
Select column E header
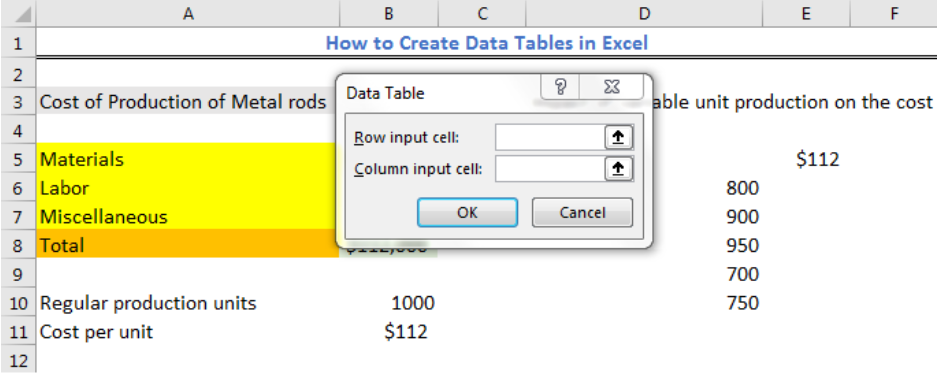806,14
